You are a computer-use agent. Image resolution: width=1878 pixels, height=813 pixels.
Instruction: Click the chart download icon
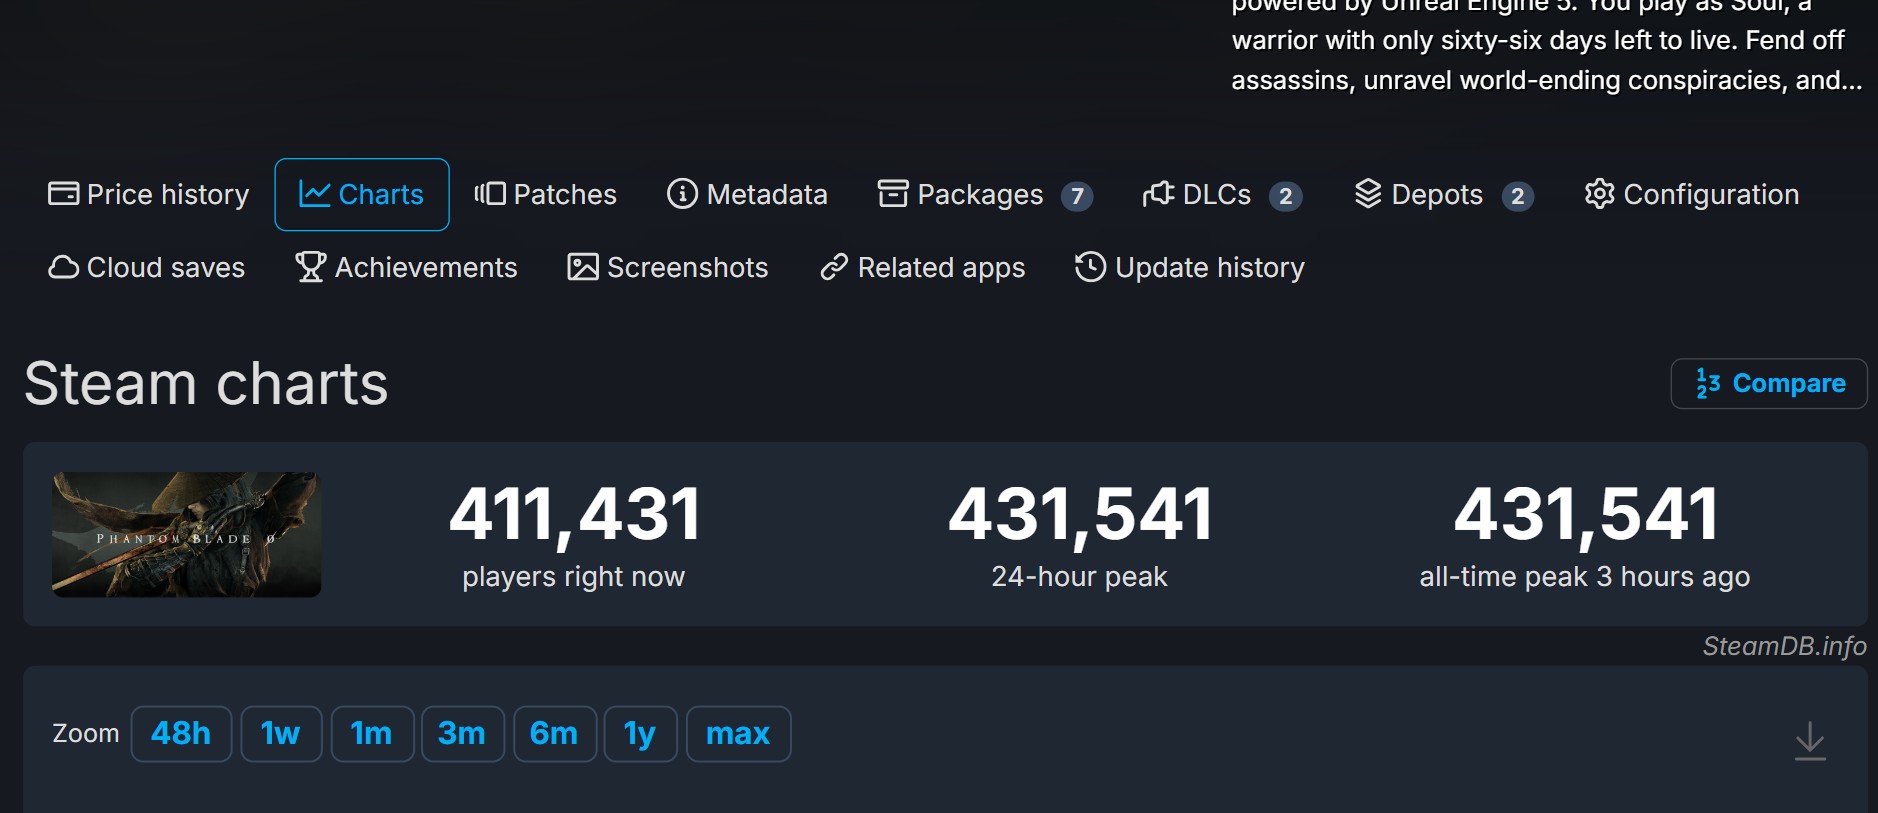coord(1810,741)
